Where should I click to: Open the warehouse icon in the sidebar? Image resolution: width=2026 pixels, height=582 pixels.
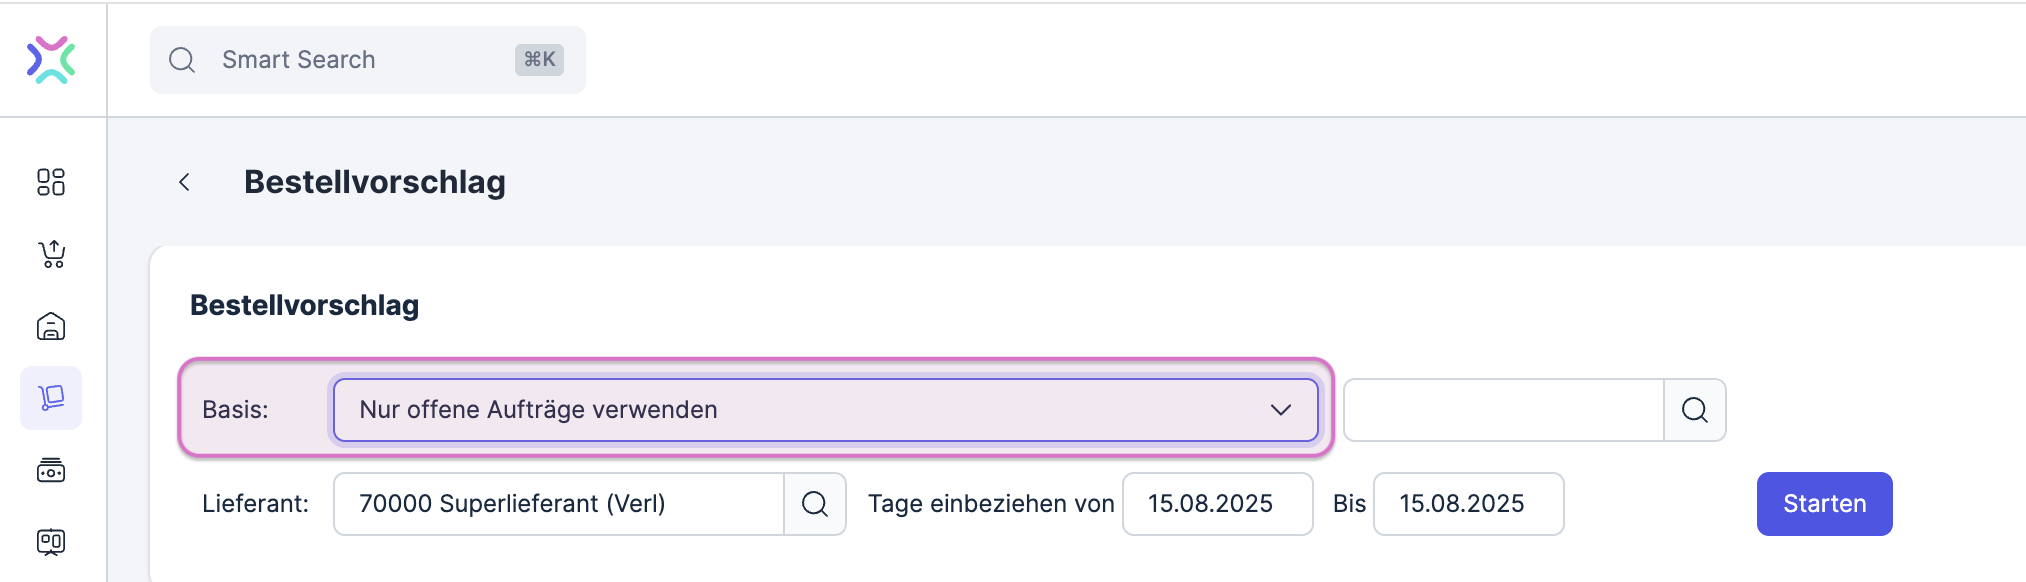point(51,327)
